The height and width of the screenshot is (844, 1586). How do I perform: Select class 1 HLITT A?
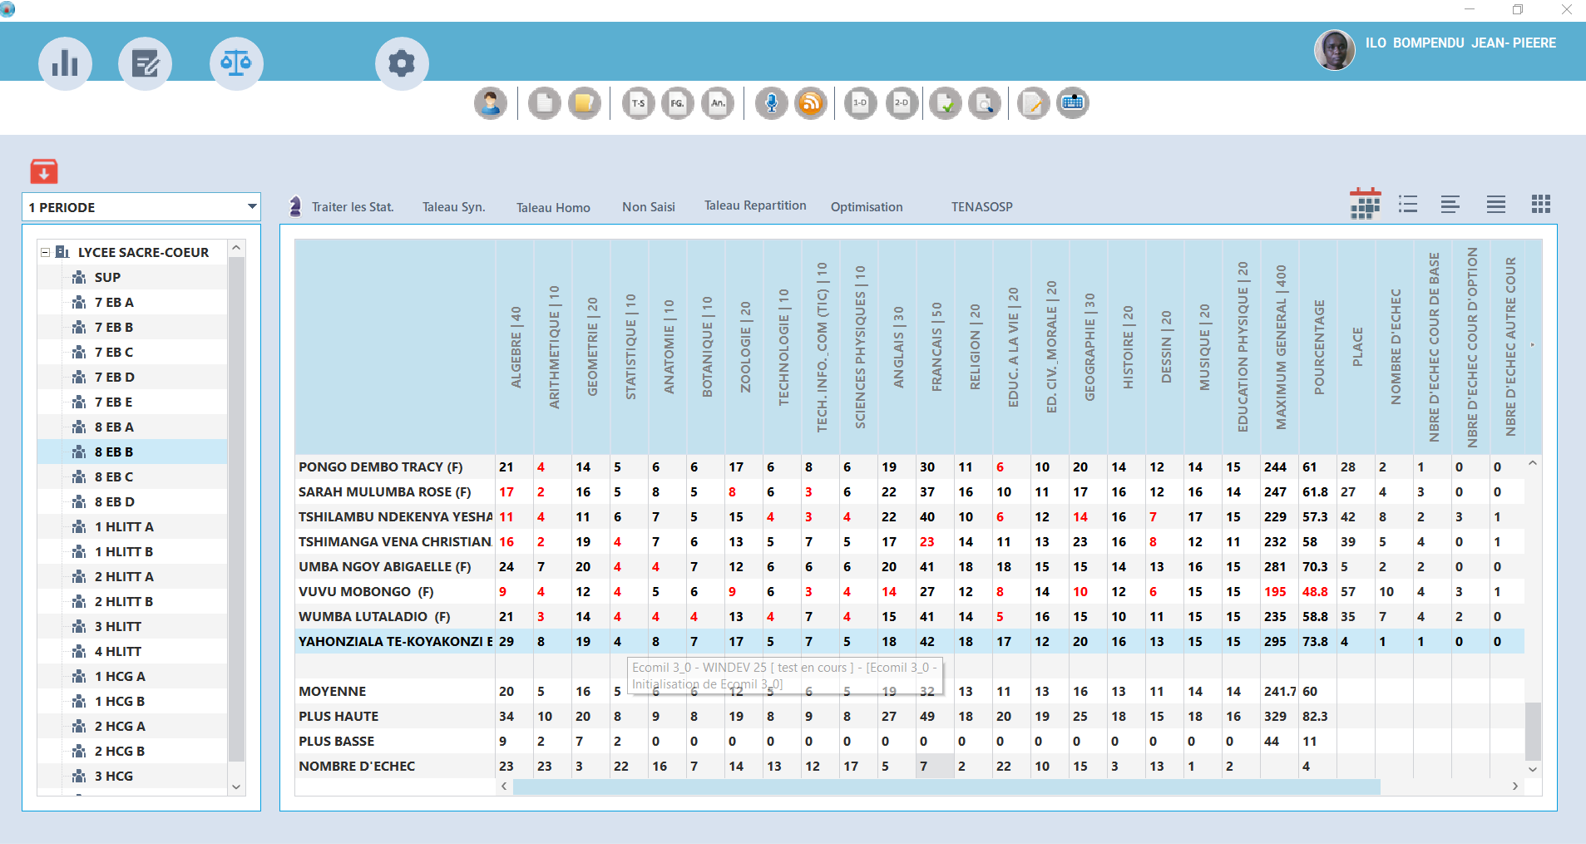point(124,527)
